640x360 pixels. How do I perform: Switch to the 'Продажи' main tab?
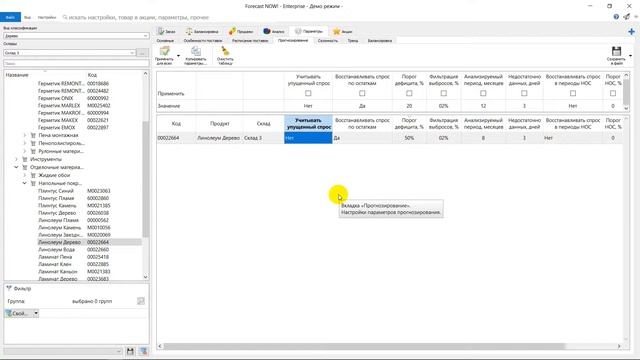(x=241, y=31)
